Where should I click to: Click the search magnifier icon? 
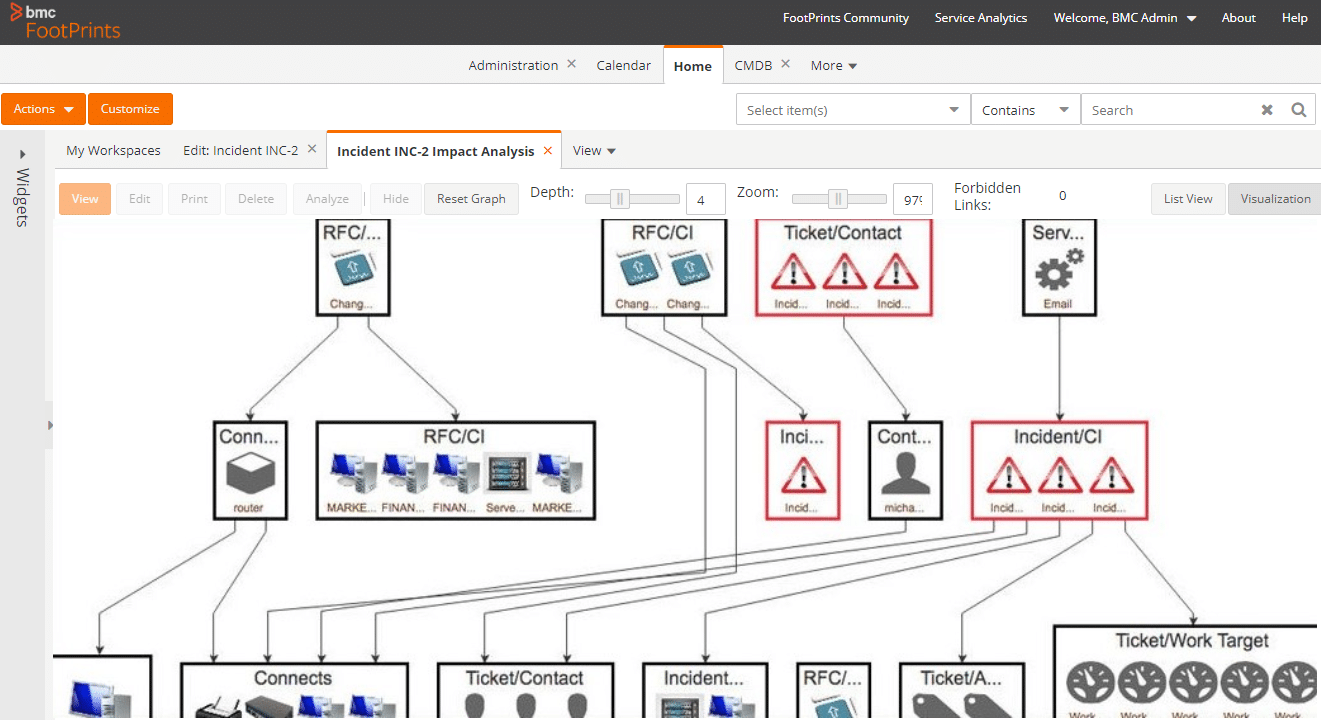(1298, 110)
